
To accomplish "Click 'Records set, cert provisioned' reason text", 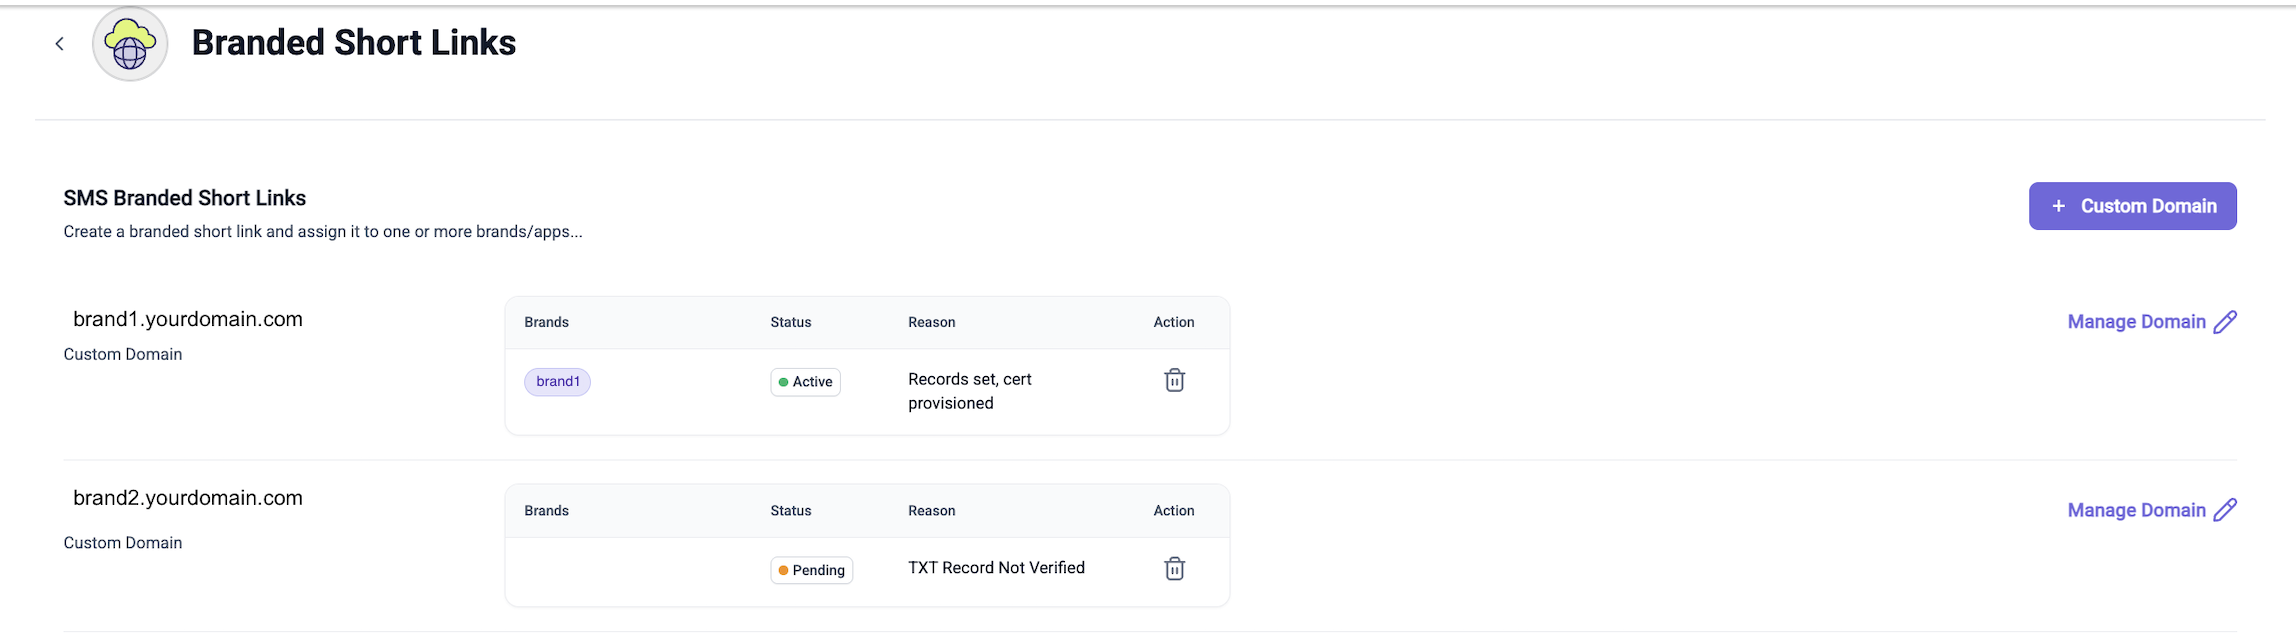I will coord(970,391).
